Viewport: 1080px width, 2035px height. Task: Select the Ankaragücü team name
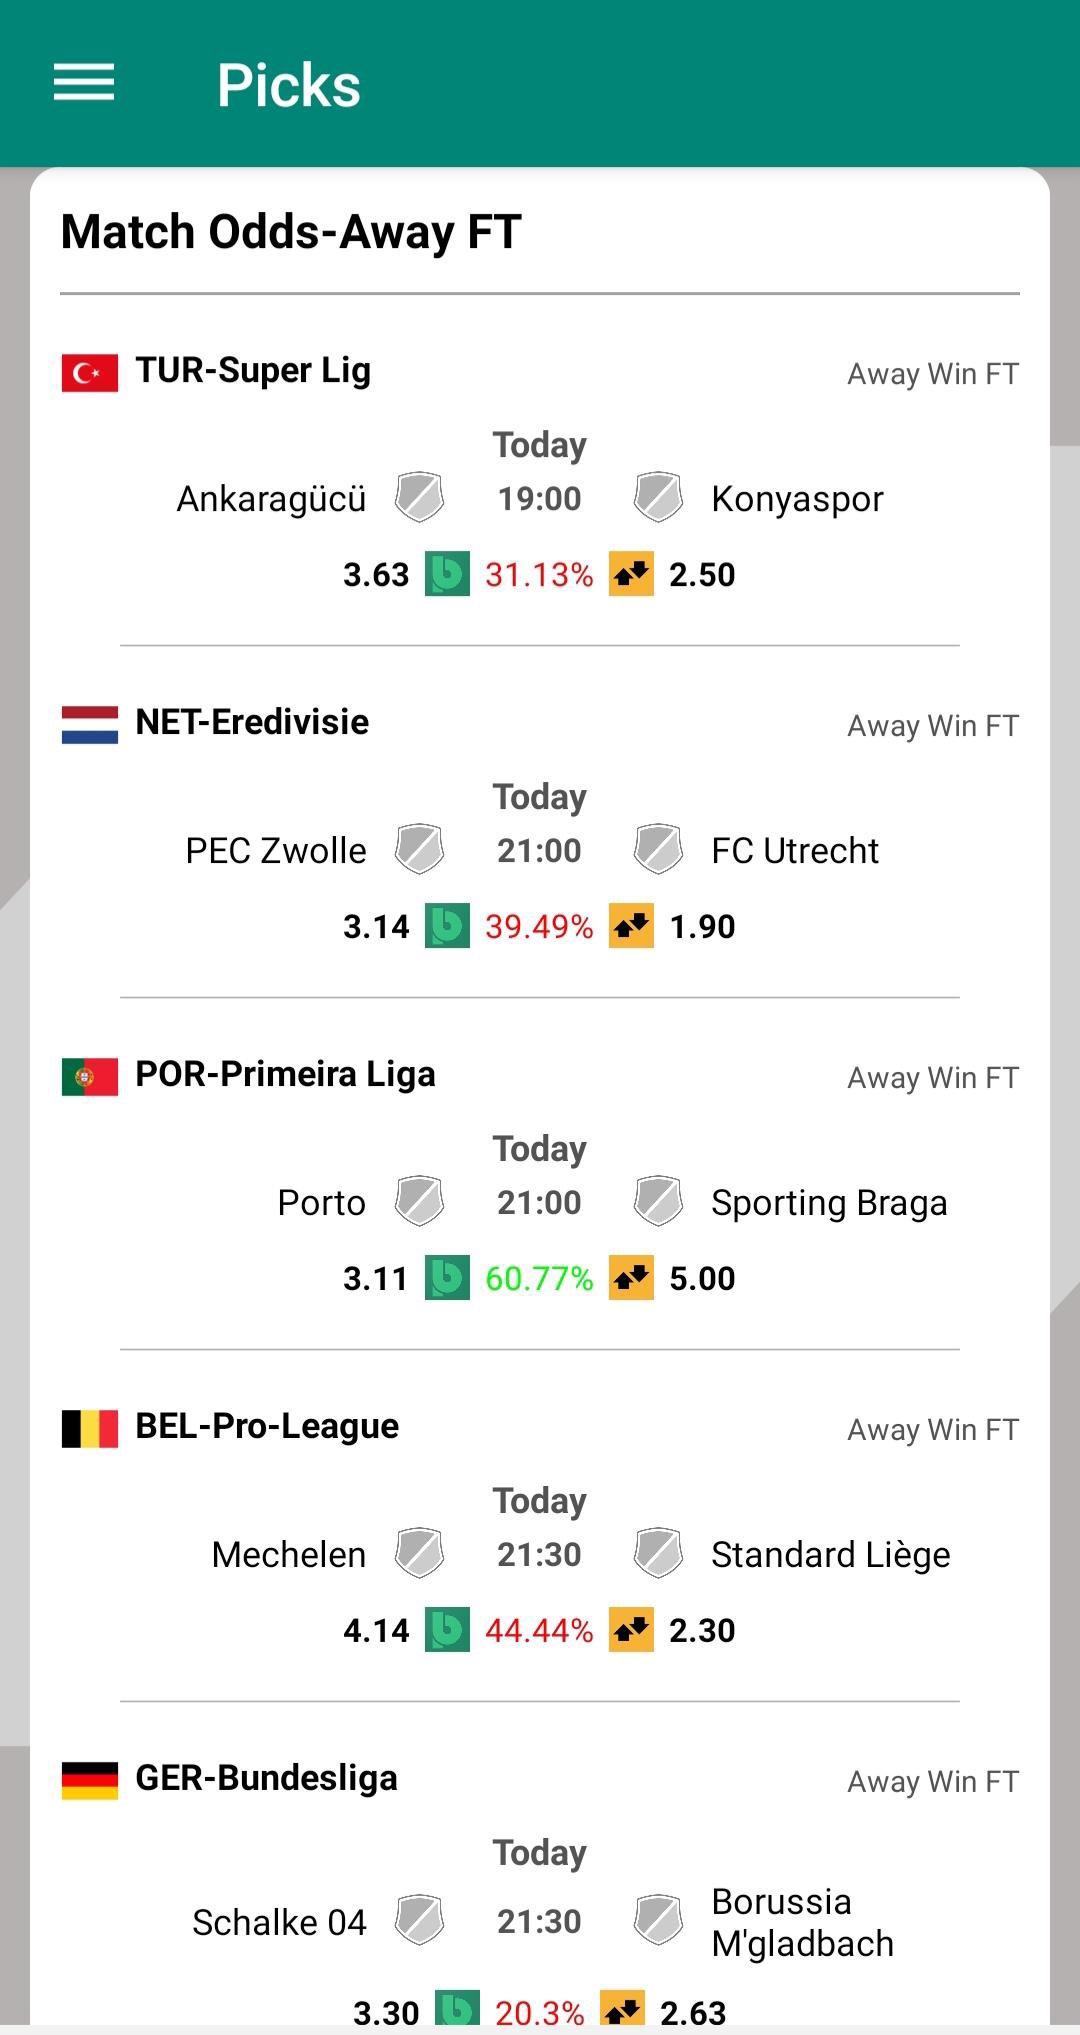271,499
